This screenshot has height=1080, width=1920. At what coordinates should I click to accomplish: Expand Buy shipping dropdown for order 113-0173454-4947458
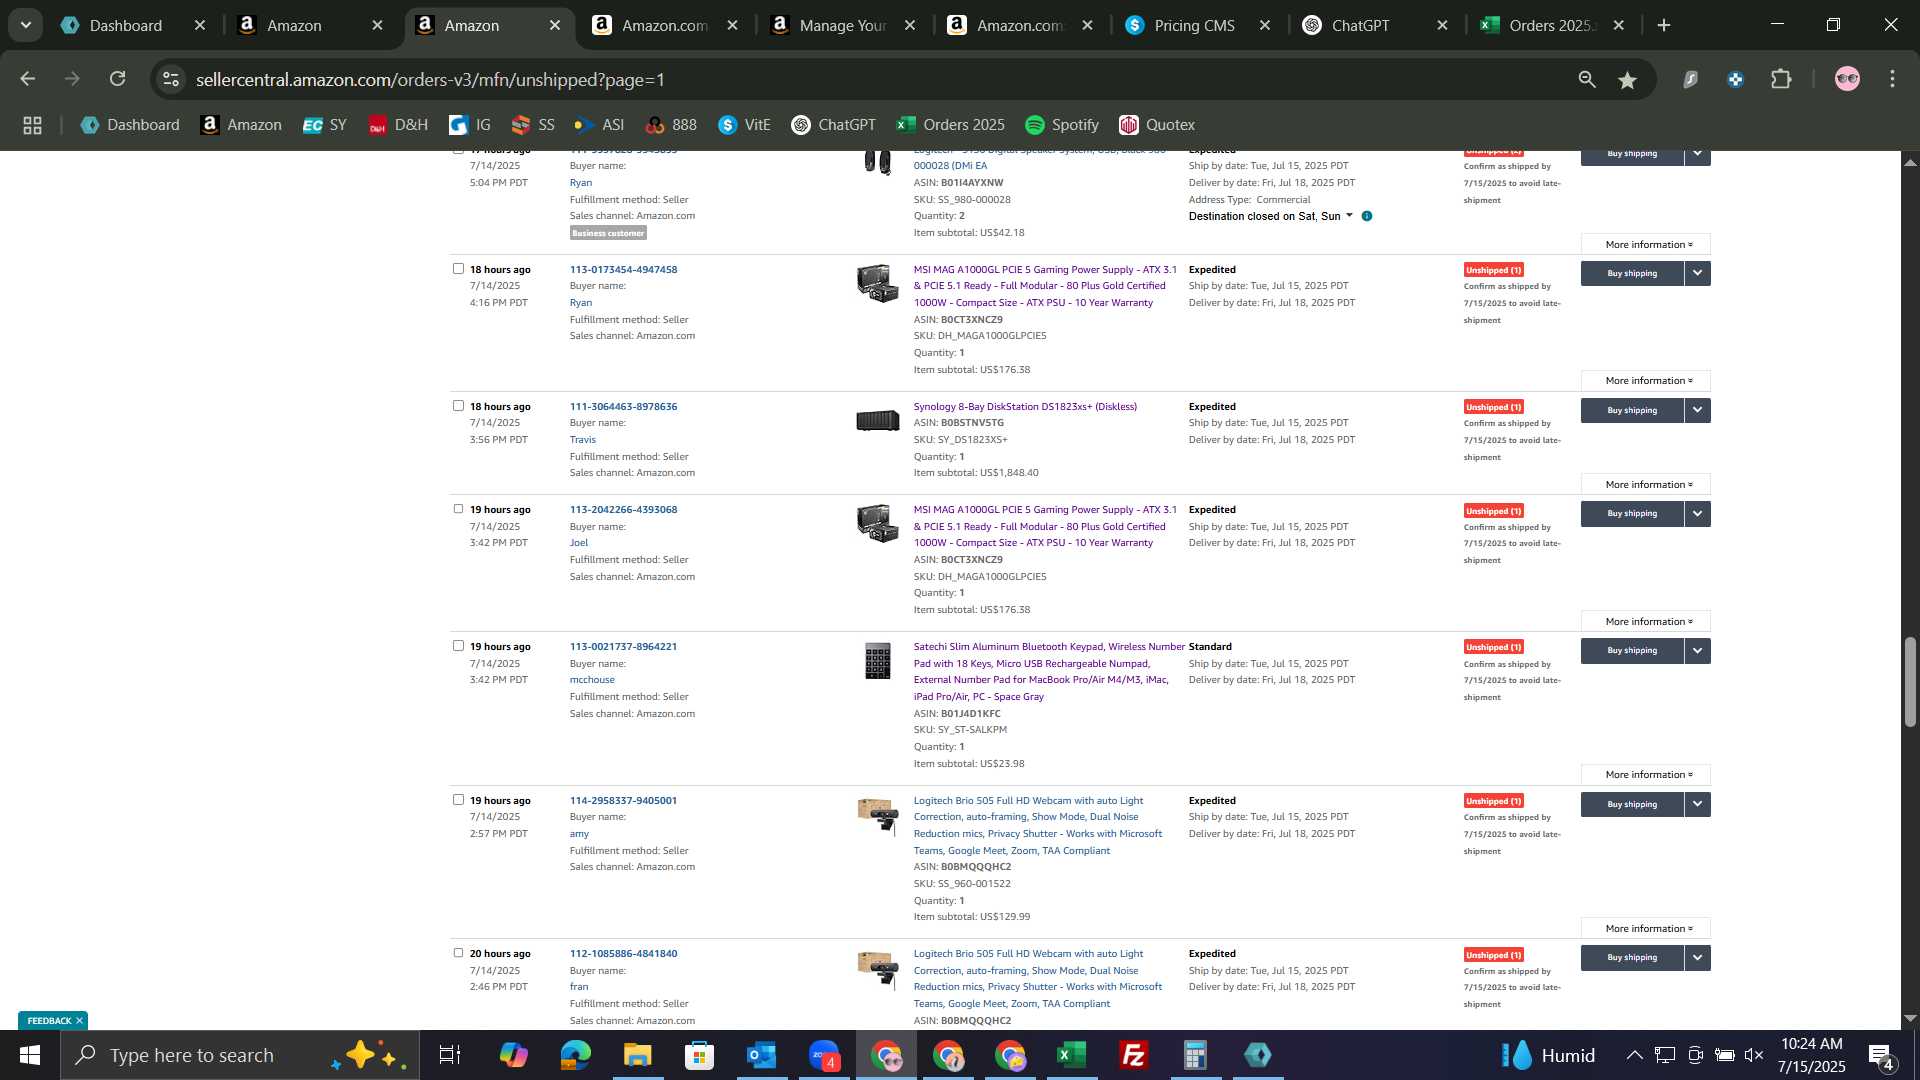(x=1697, y=273)
